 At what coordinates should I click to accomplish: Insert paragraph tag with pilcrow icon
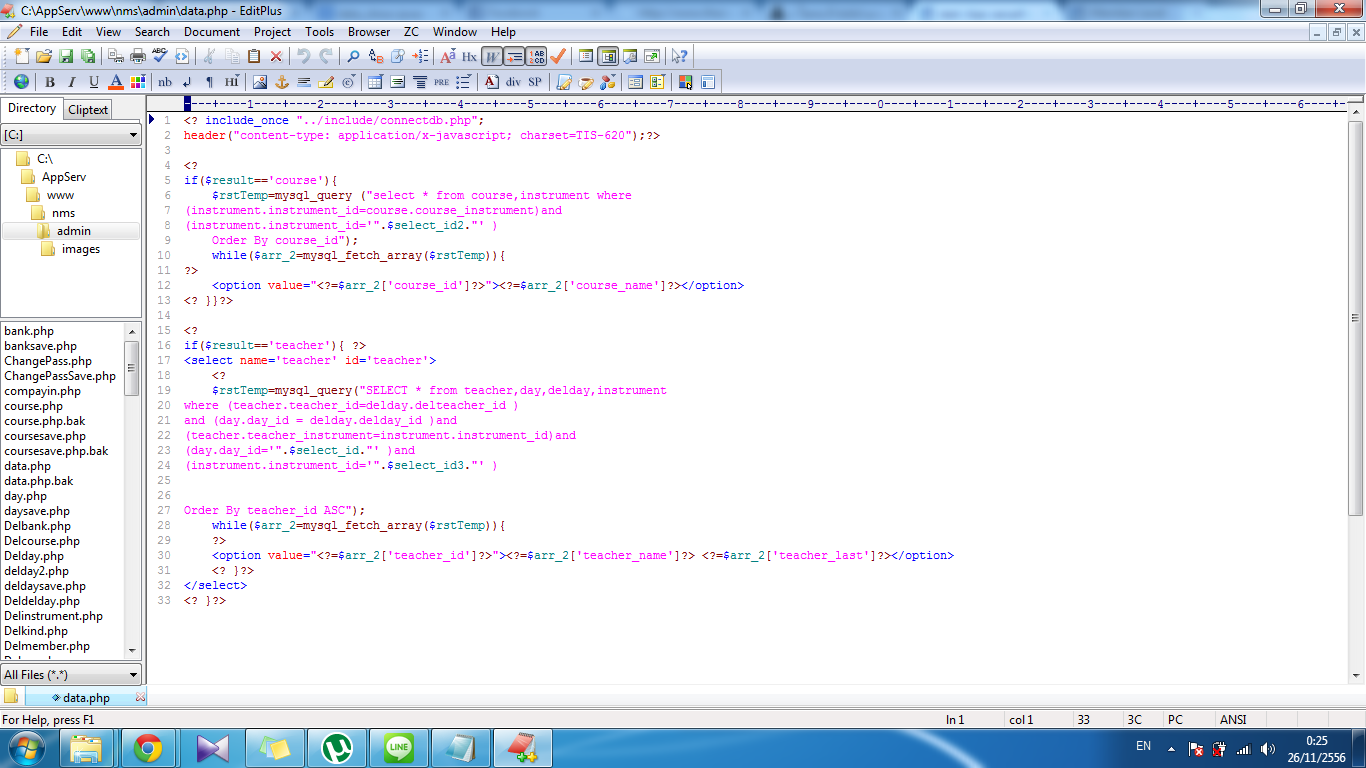(209, 82)
